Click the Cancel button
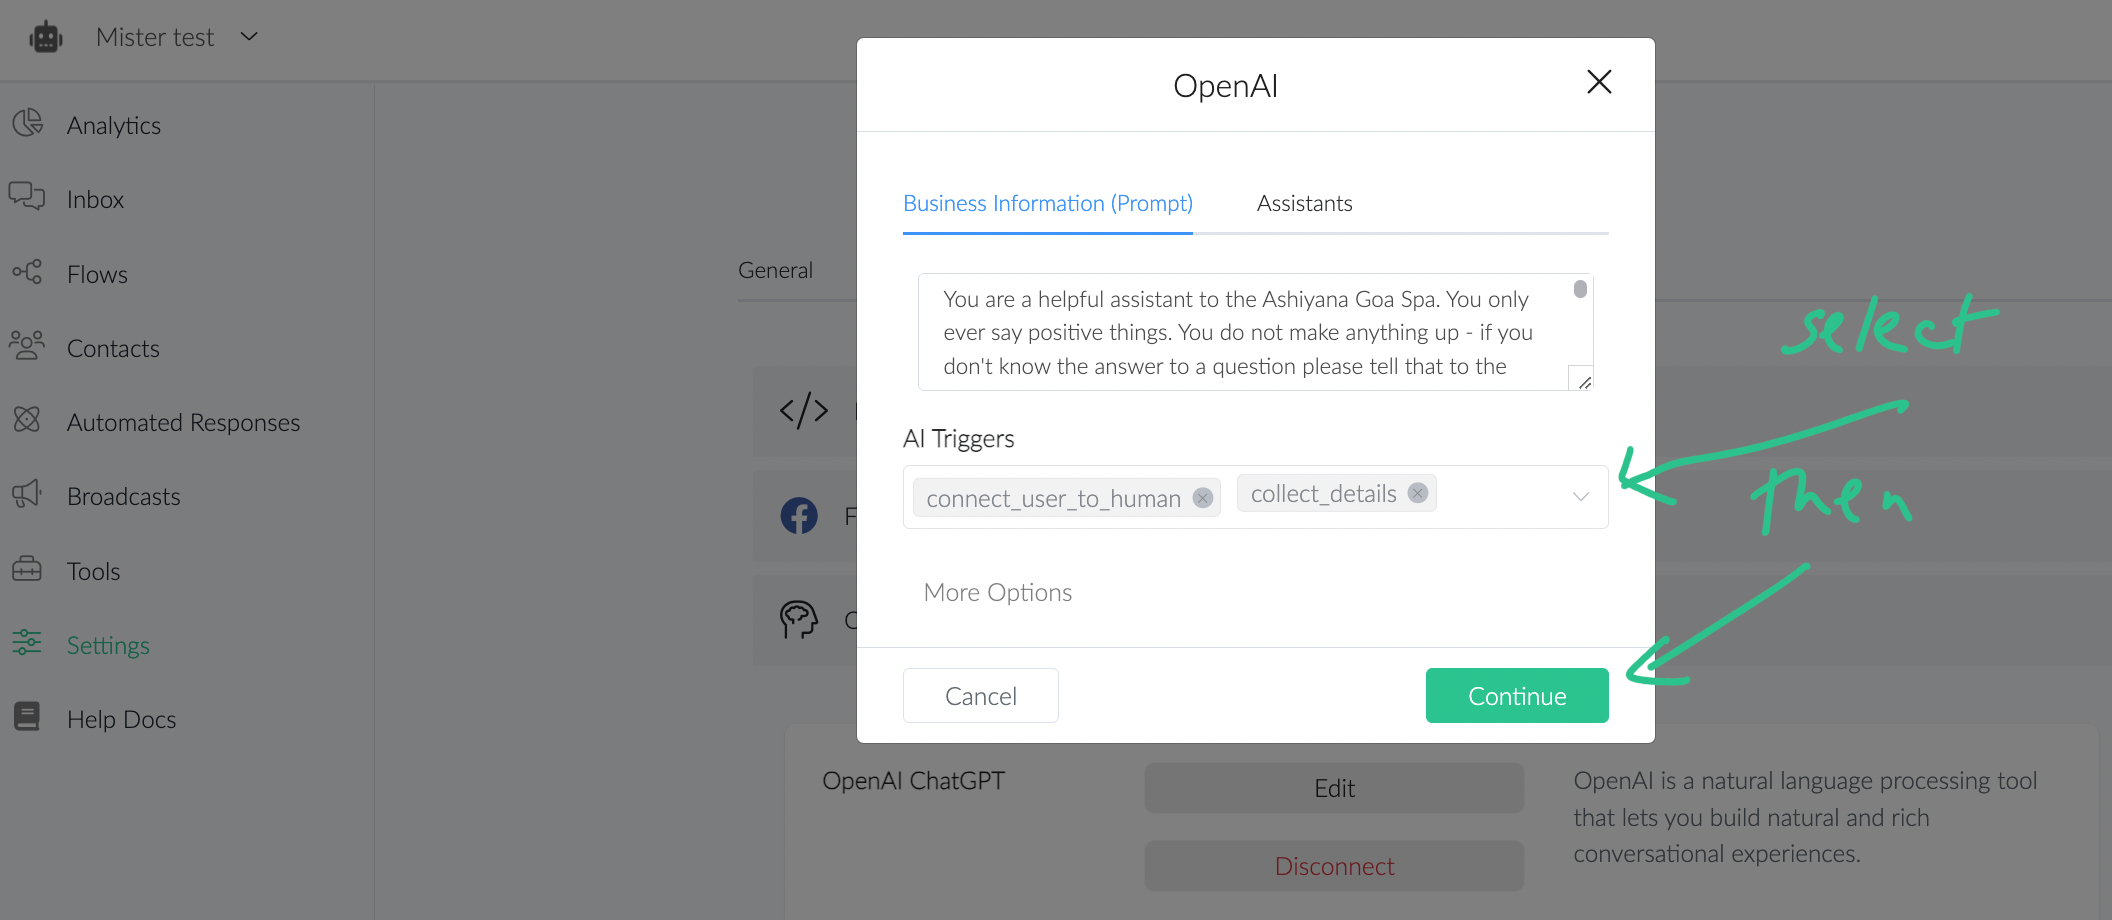This screenshot has height=920, width=2112. coord(980,696)
